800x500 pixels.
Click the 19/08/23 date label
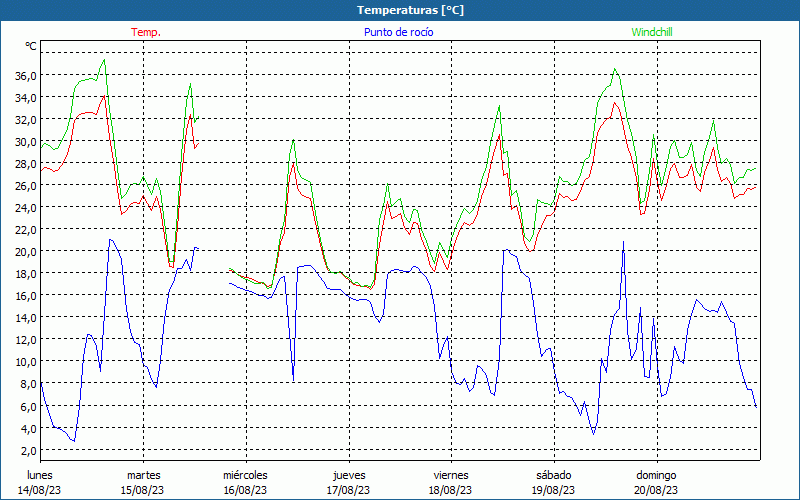[553, 490]
